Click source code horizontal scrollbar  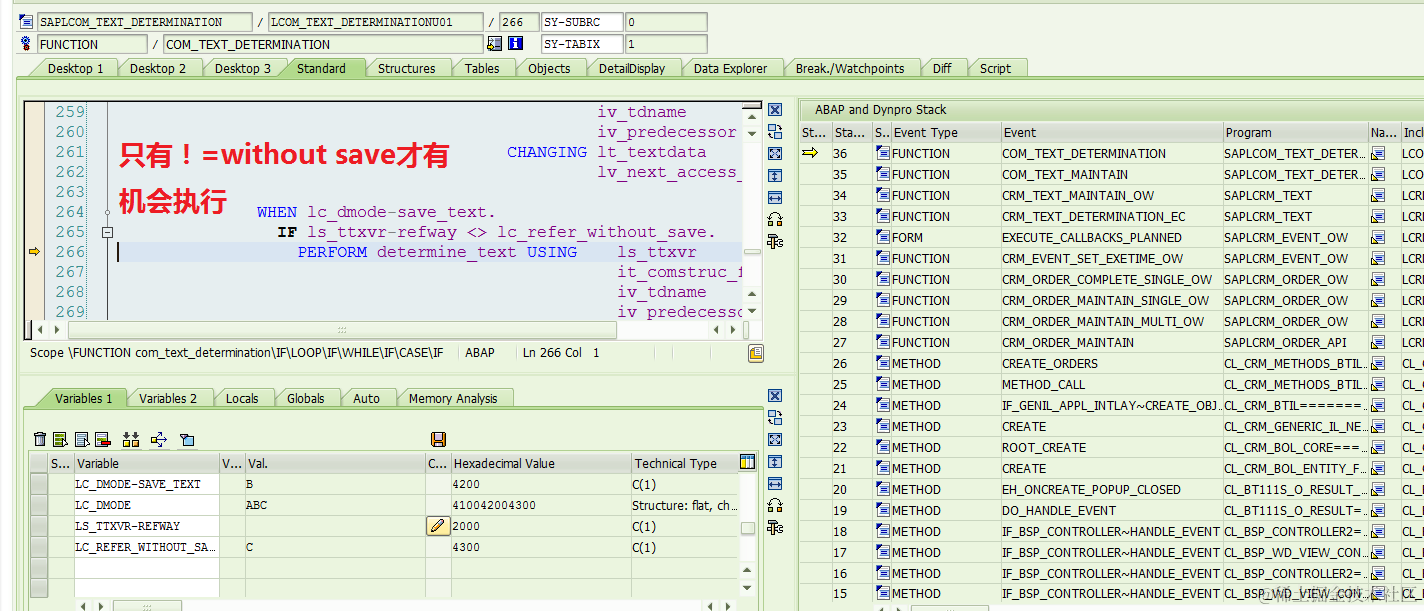pyautogui.click(x=342, y=329)
